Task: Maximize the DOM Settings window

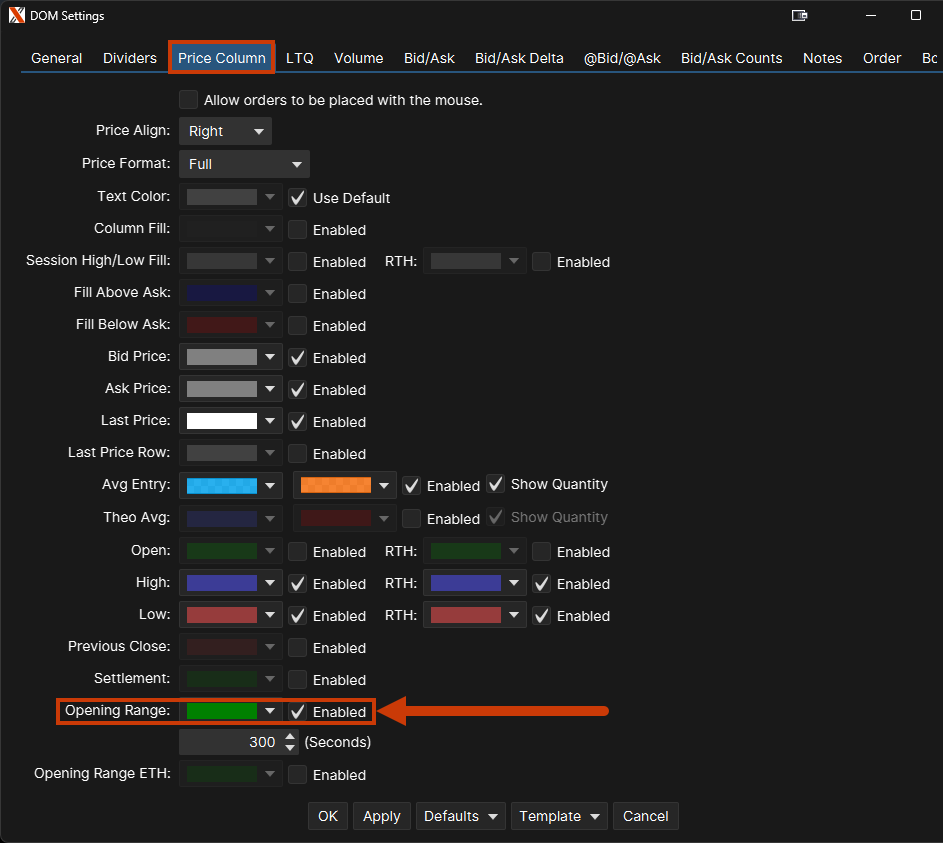Action: [x=915, y=16]
